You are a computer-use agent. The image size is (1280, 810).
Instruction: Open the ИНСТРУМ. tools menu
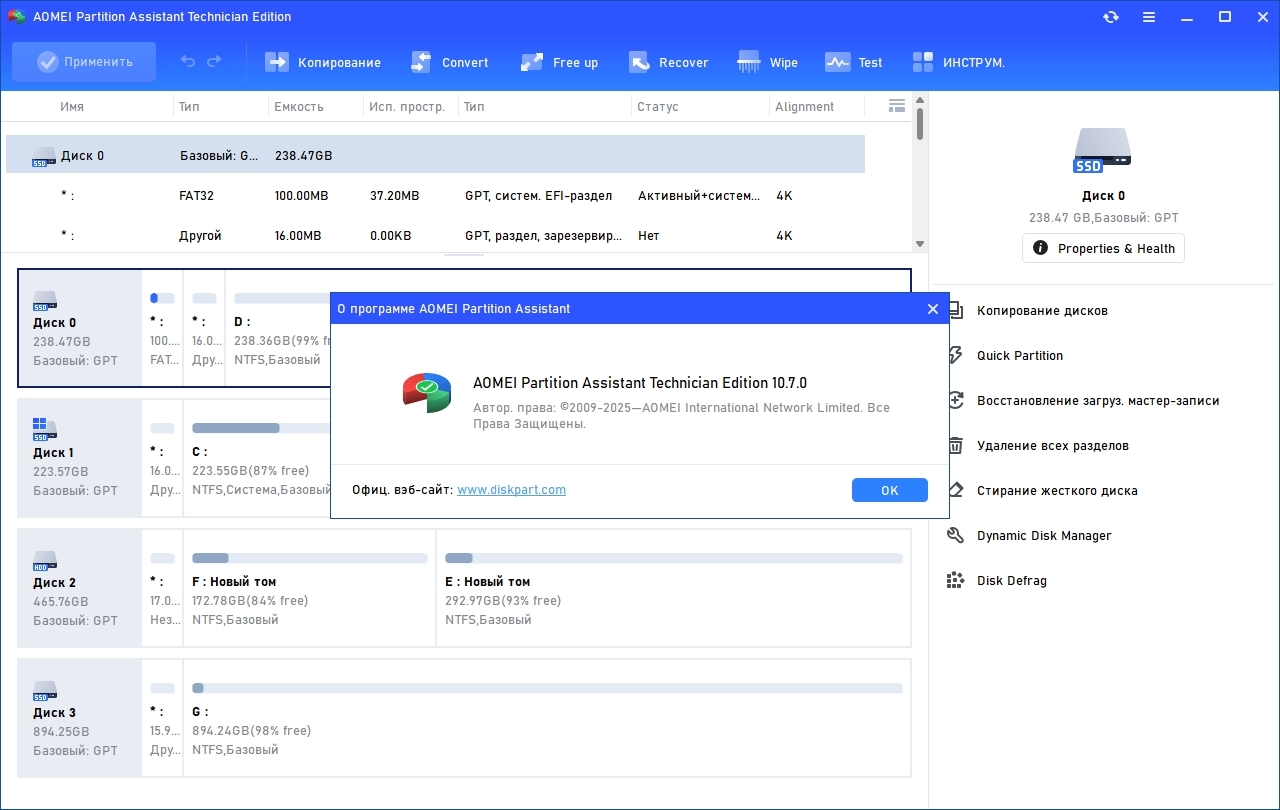click(958, 62)
